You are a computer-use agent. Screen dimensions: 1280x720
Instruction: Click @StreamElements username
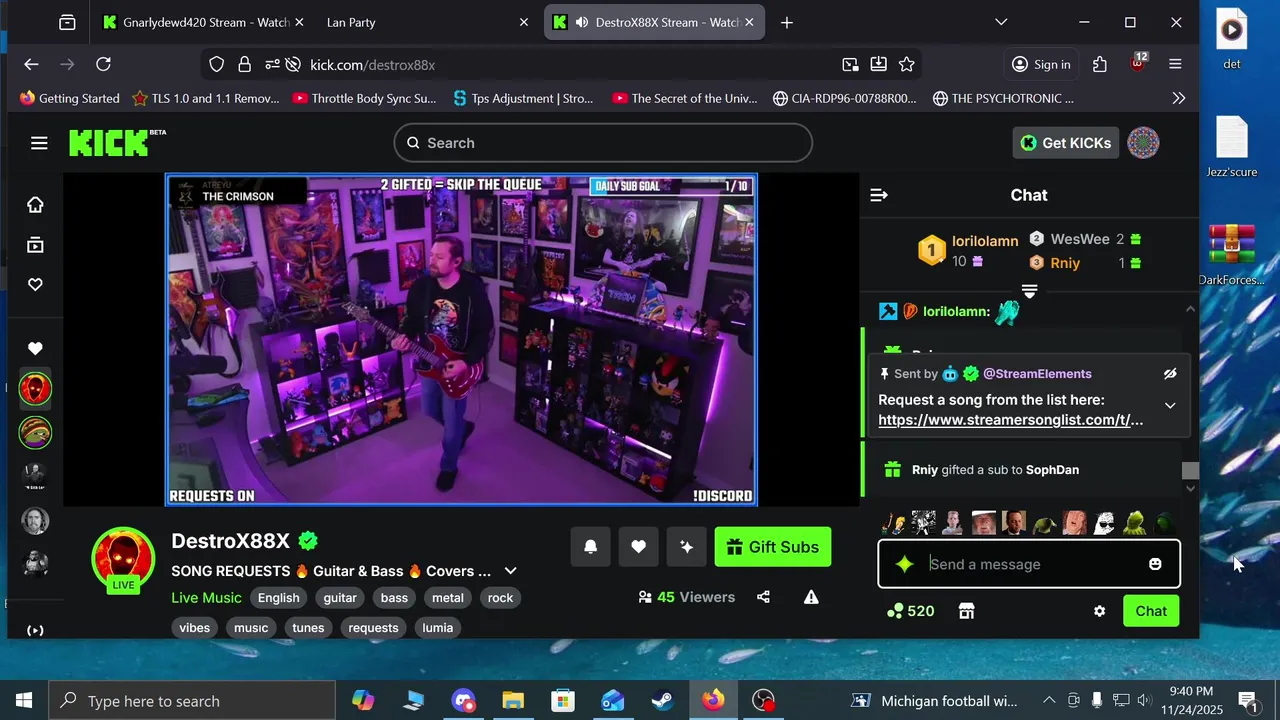pos(1037,374)
